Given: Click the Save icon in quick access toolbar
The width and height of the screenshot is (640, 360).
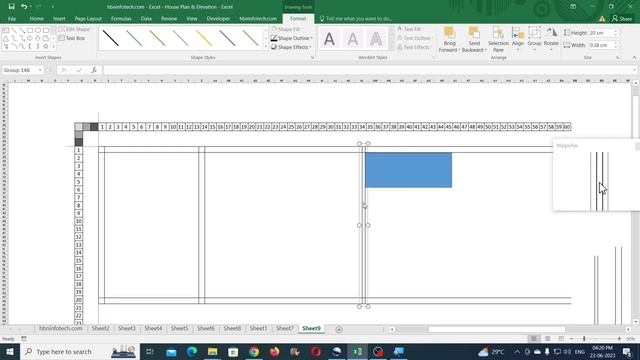Looking at the screenshot, I should point(11,7).
